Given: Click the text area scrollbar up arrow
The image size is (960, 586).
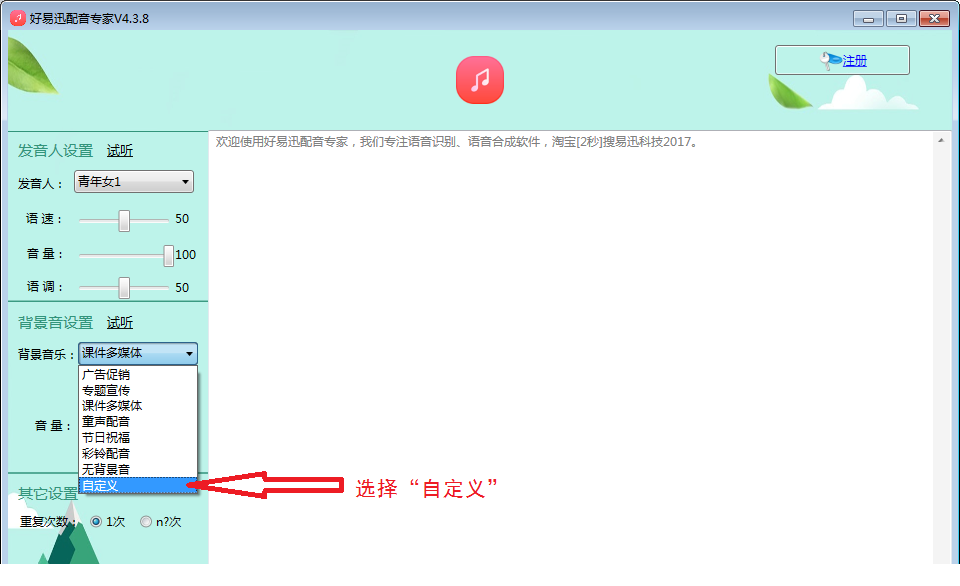Looking at the screenshot, I should (941, 141).
